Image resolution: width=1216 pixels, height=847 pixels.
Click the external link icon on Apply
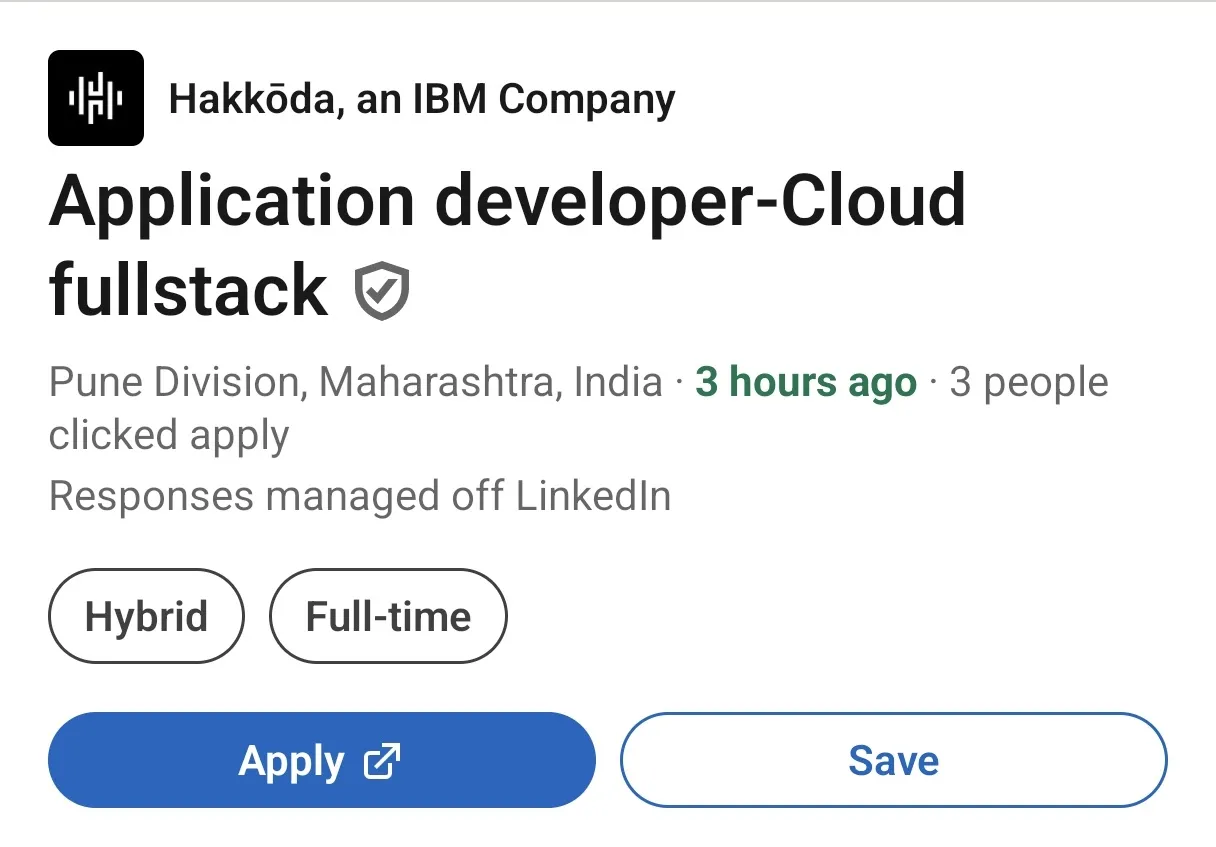[382, 761]
